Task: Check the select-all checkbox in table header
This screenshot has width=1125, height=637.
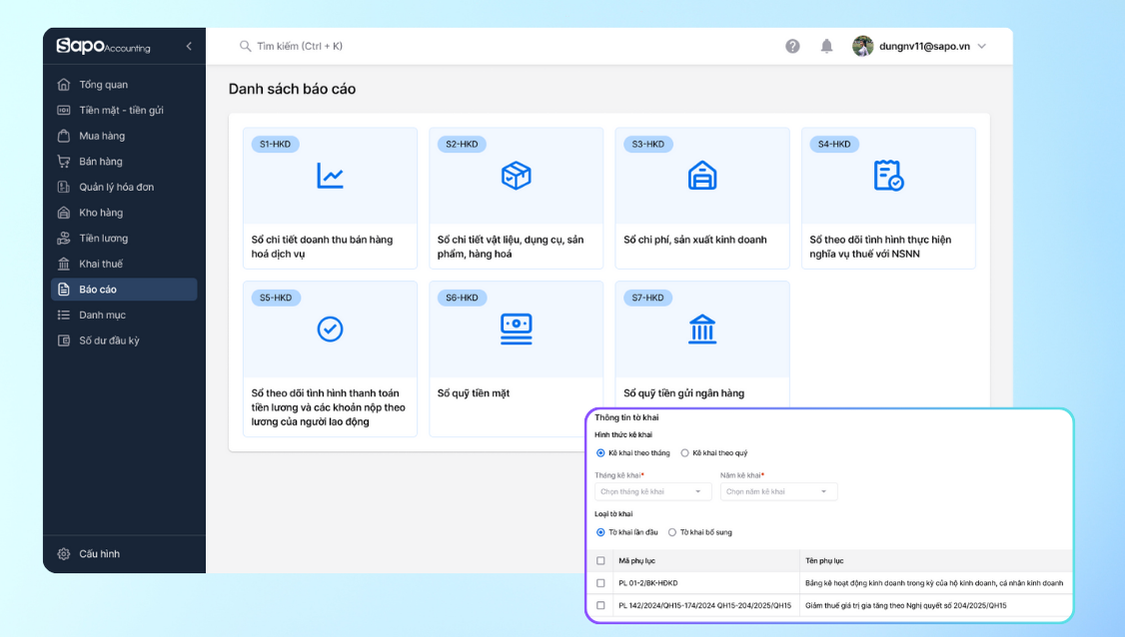Action: click(x=600, y=561)
